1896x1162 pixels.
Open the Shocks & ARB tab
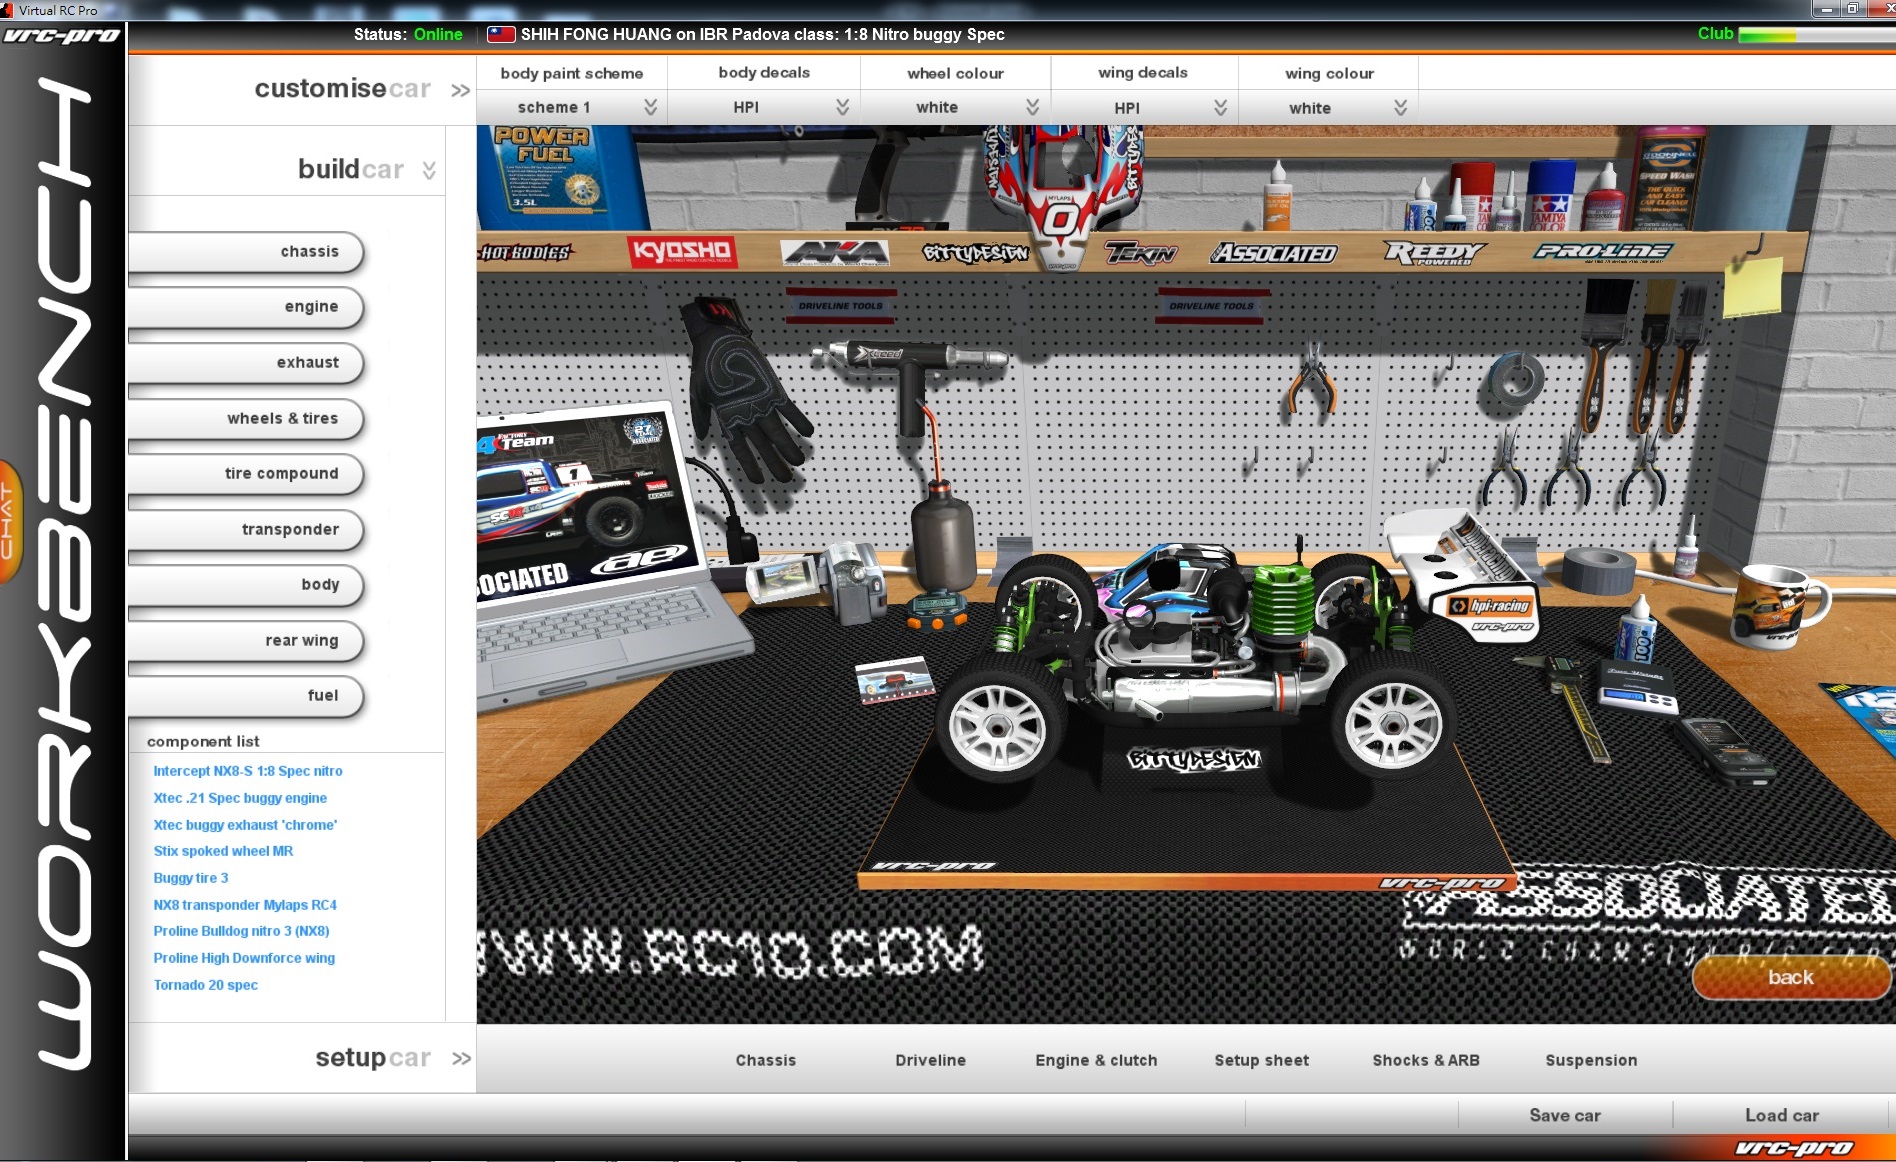coord(1426,1060)
